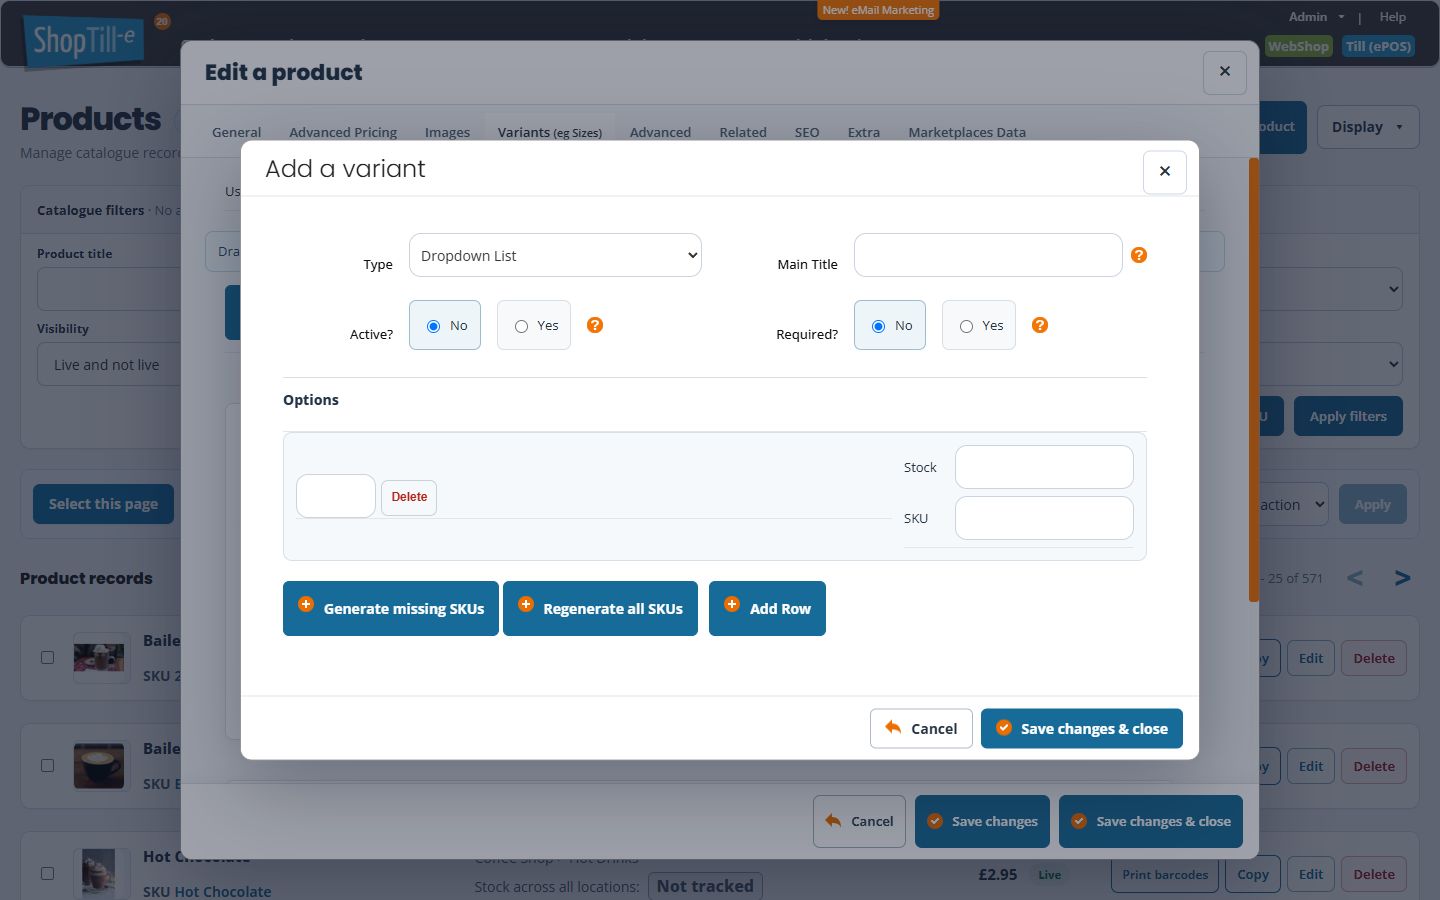Image resolution: width=1440 pixels, height=900 pixels.
Task: Switch to the SEO tab
Action: coord(807,132)
